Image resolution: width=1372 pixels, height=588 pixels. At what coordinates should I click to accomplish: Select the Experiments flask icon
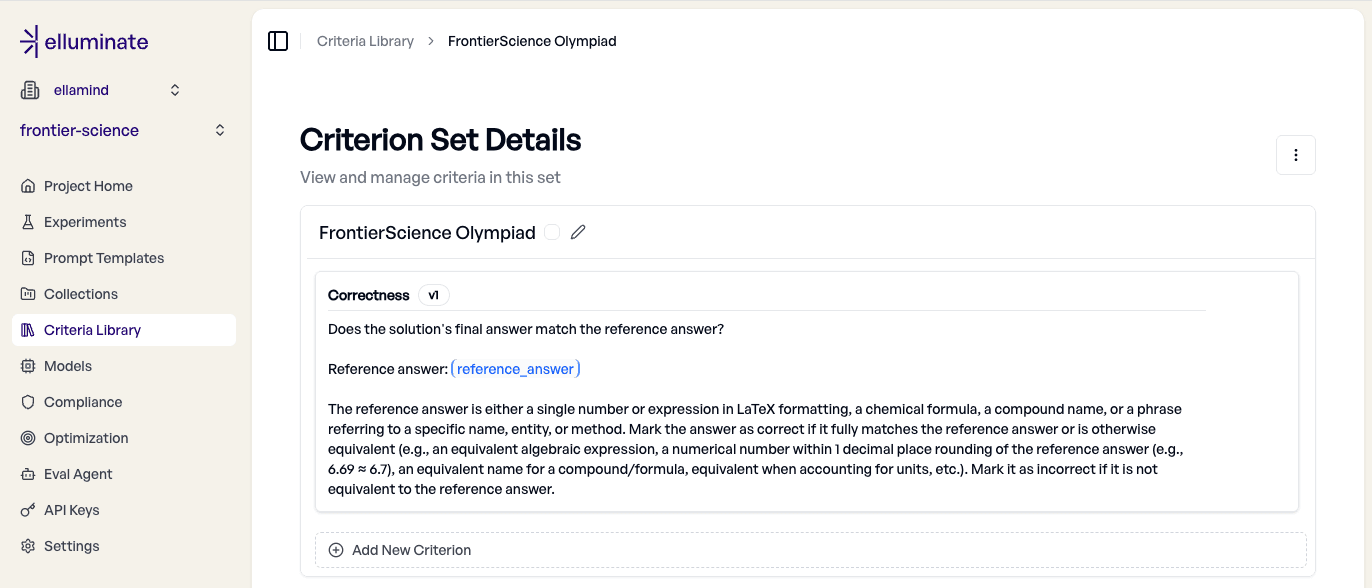click(x=29, y=221)
